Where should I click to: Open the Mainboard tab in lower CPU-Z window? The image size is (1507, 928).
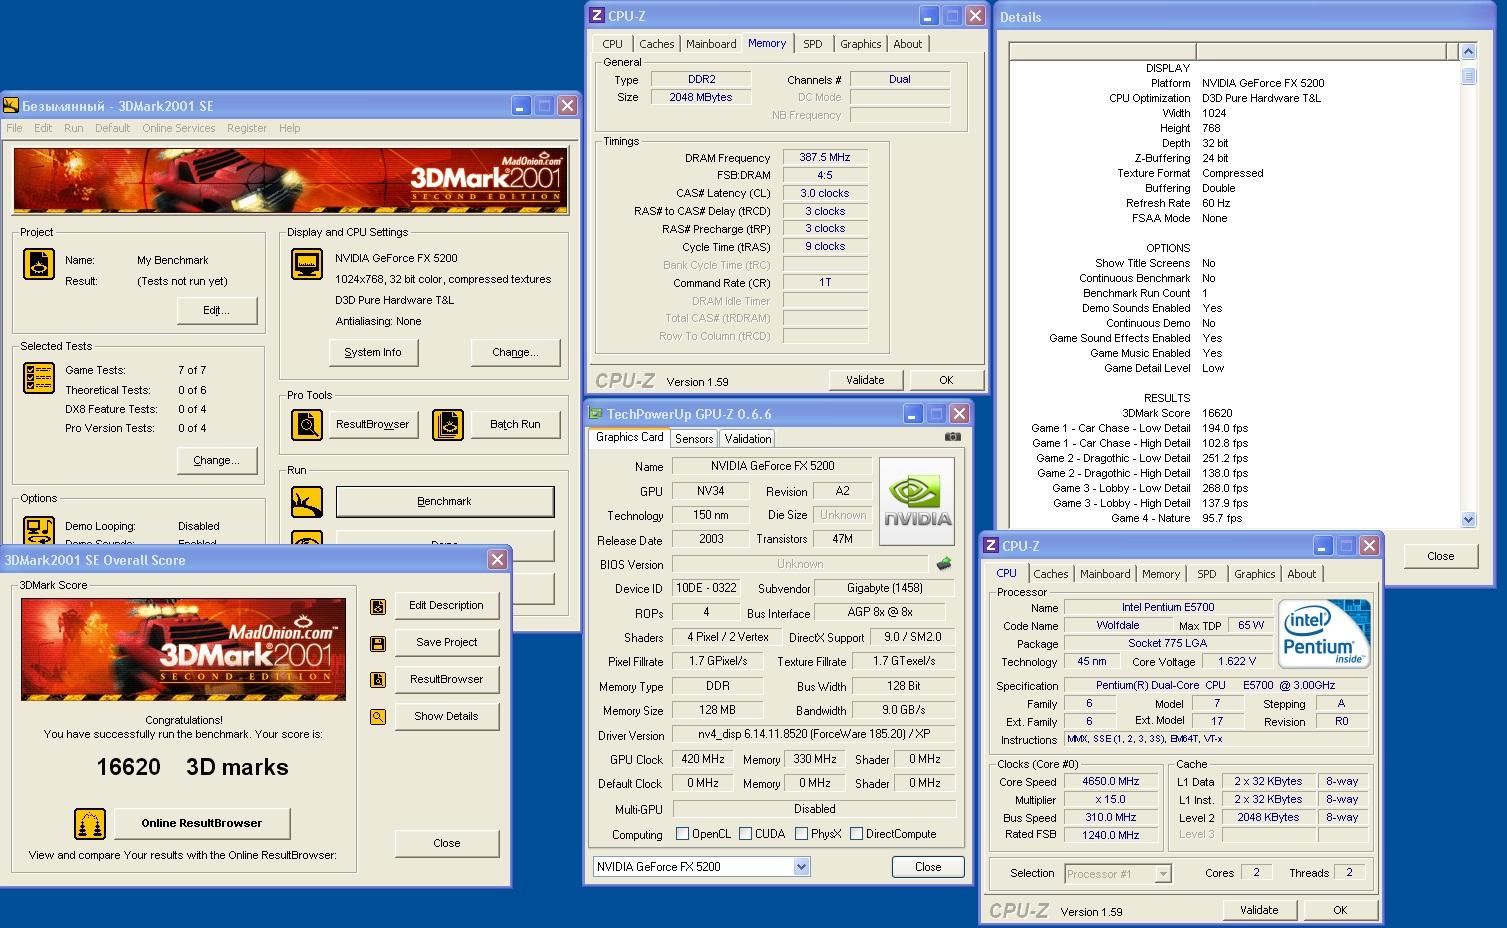point(1105,574)
